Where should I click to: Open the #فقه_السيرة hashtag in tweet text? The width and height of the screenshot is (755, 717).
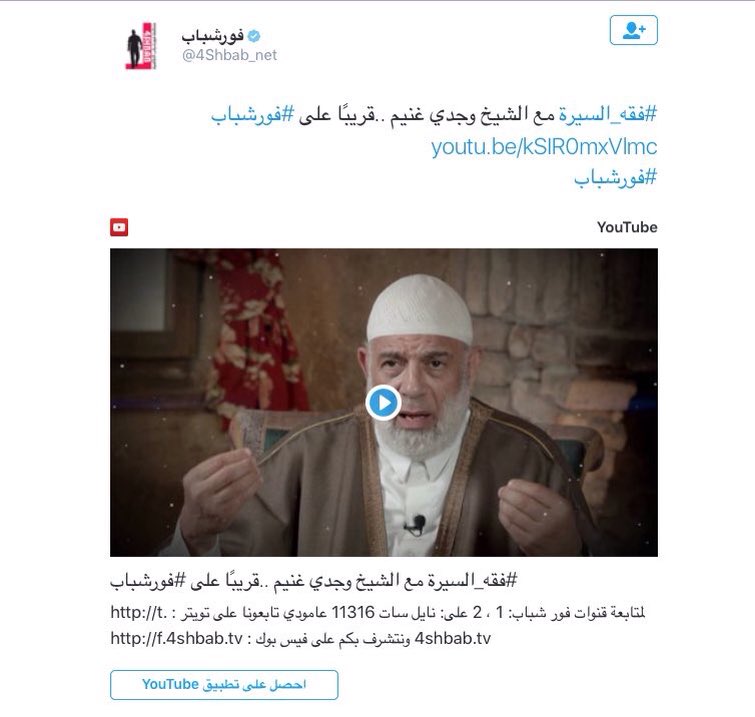[x=608, y=115]
